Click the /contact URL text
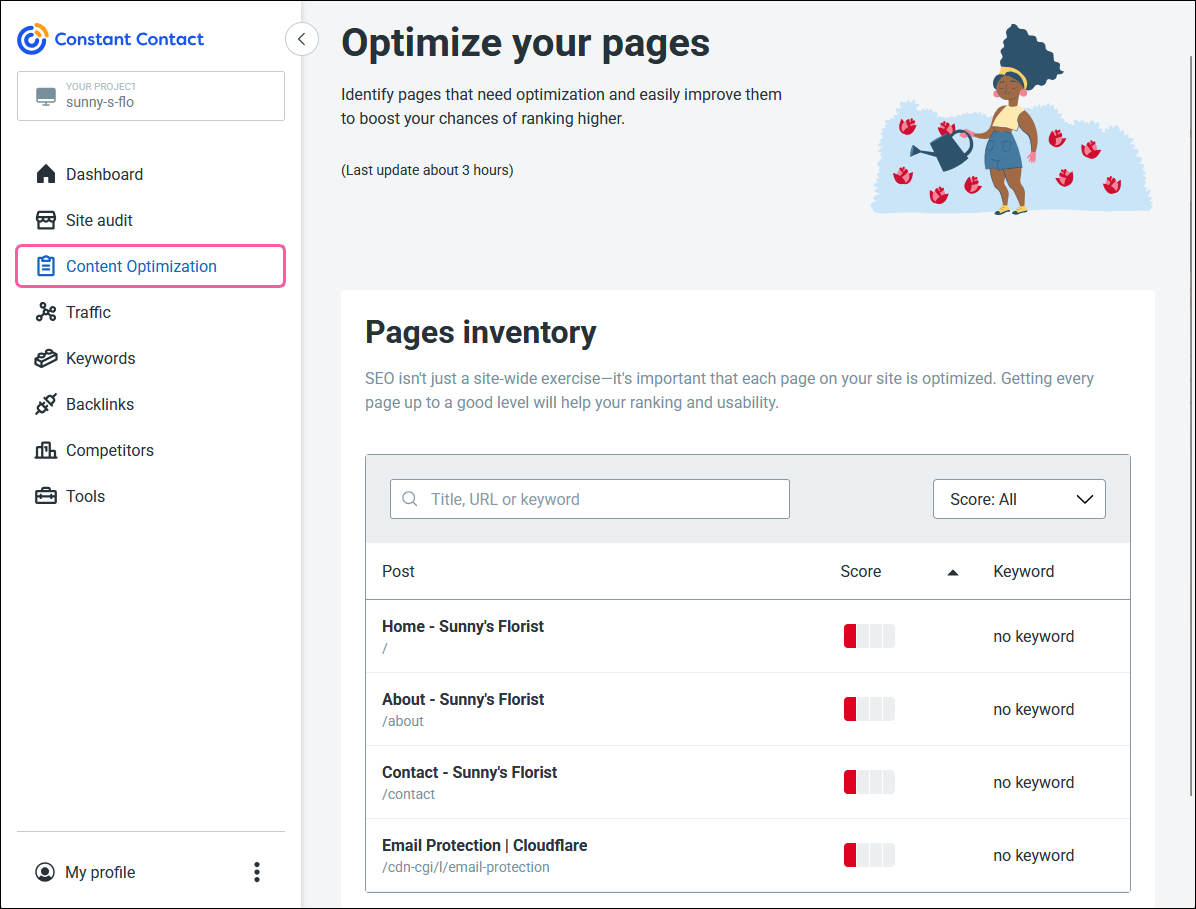The image size is (1196, 909). (408, 794)
